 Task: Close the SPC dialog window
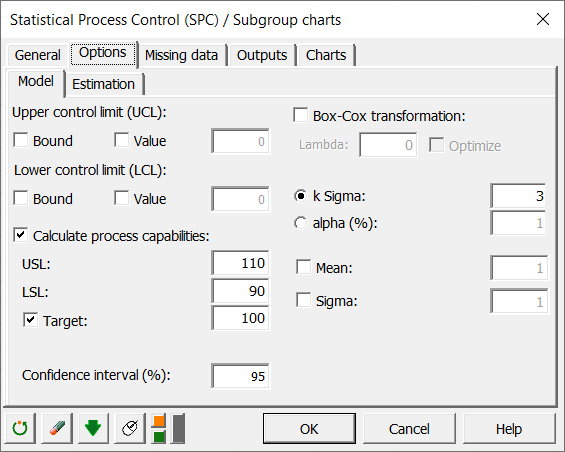click(x=543, y=19)
